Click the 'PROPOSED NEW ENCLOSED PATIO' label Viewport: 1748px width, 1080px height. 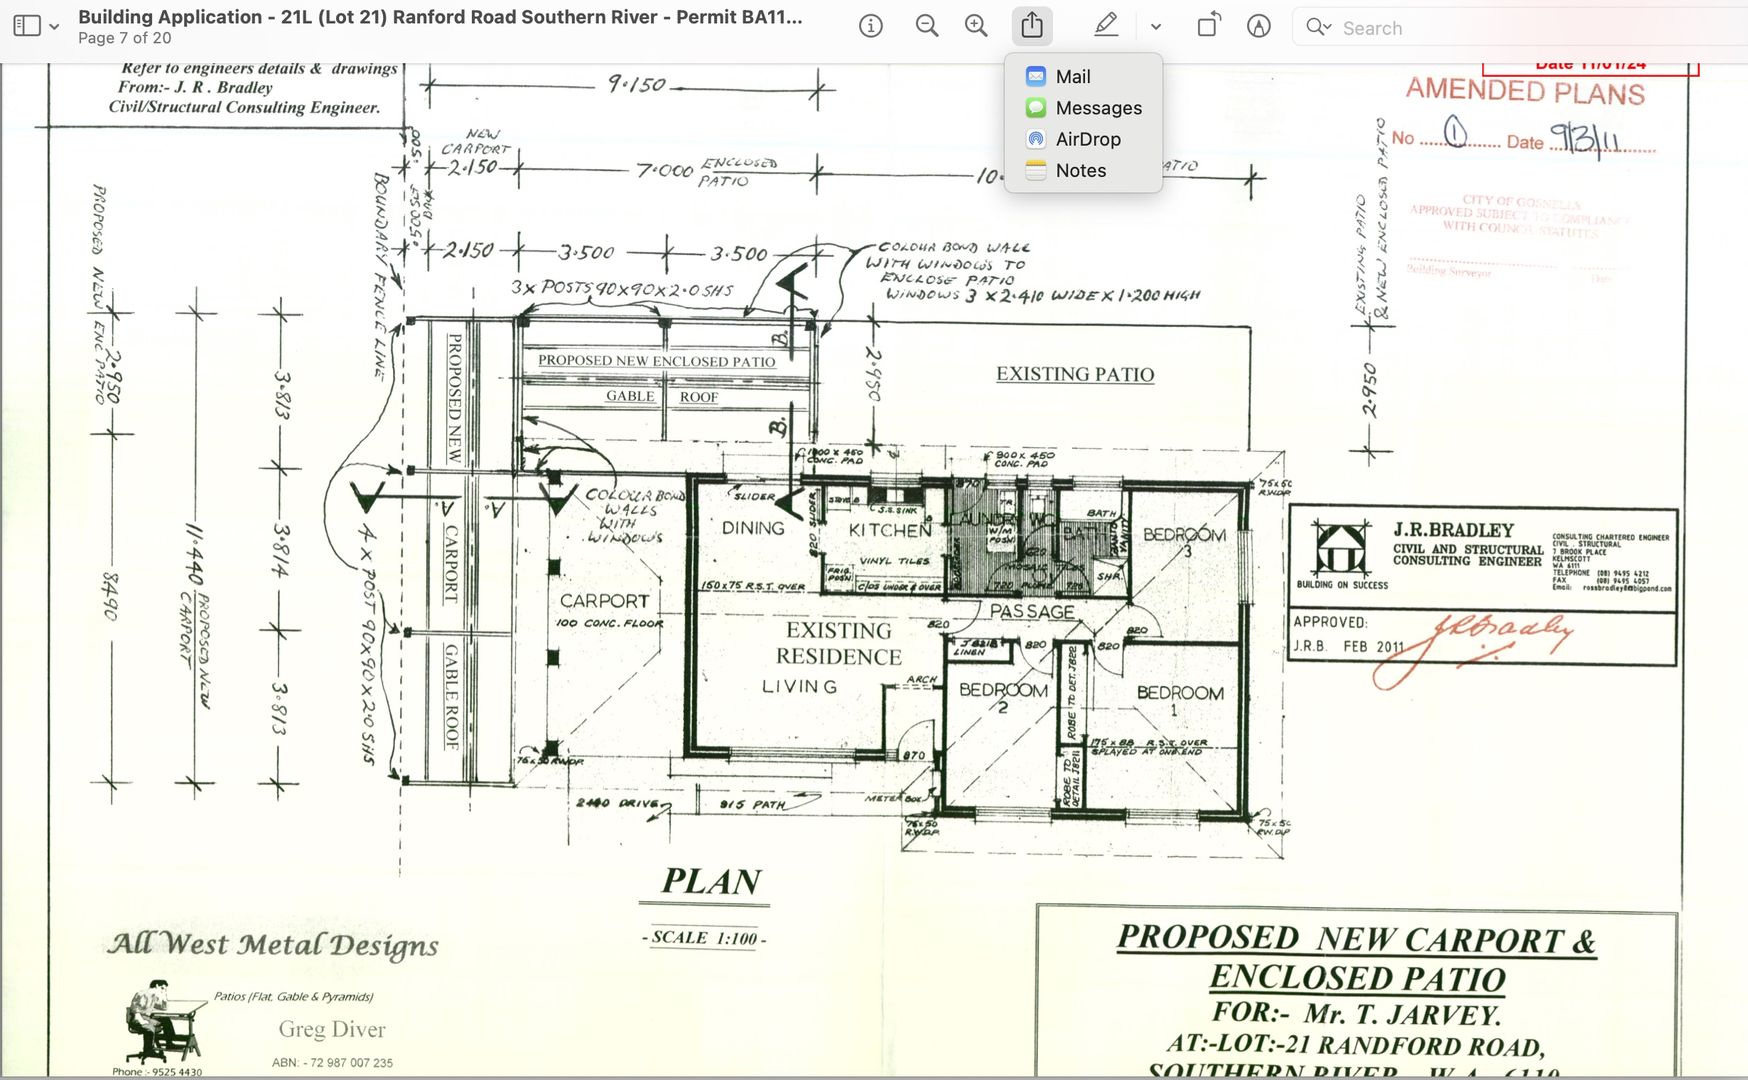(x=657, y=361)
